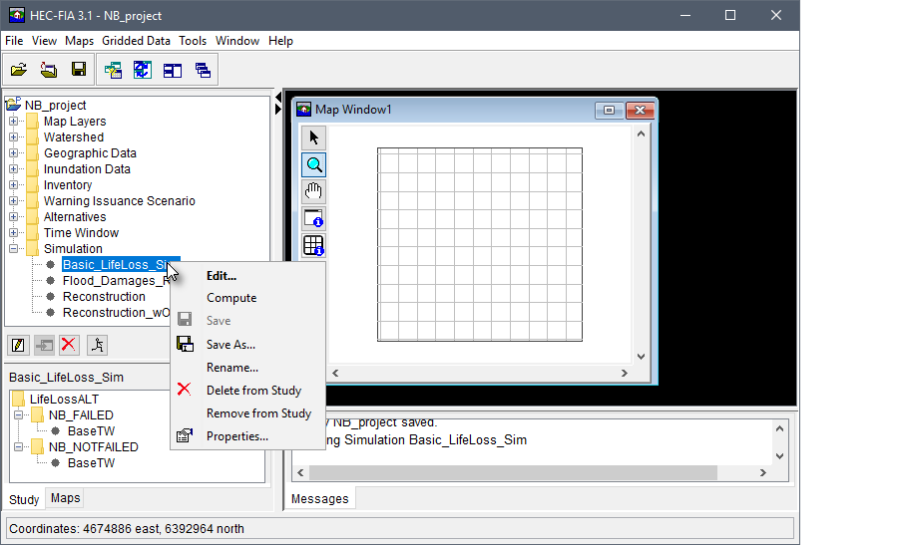This screenshot has height=545, width=900.
Task: Choose Compute from the context menu
Action: (249, 298)
